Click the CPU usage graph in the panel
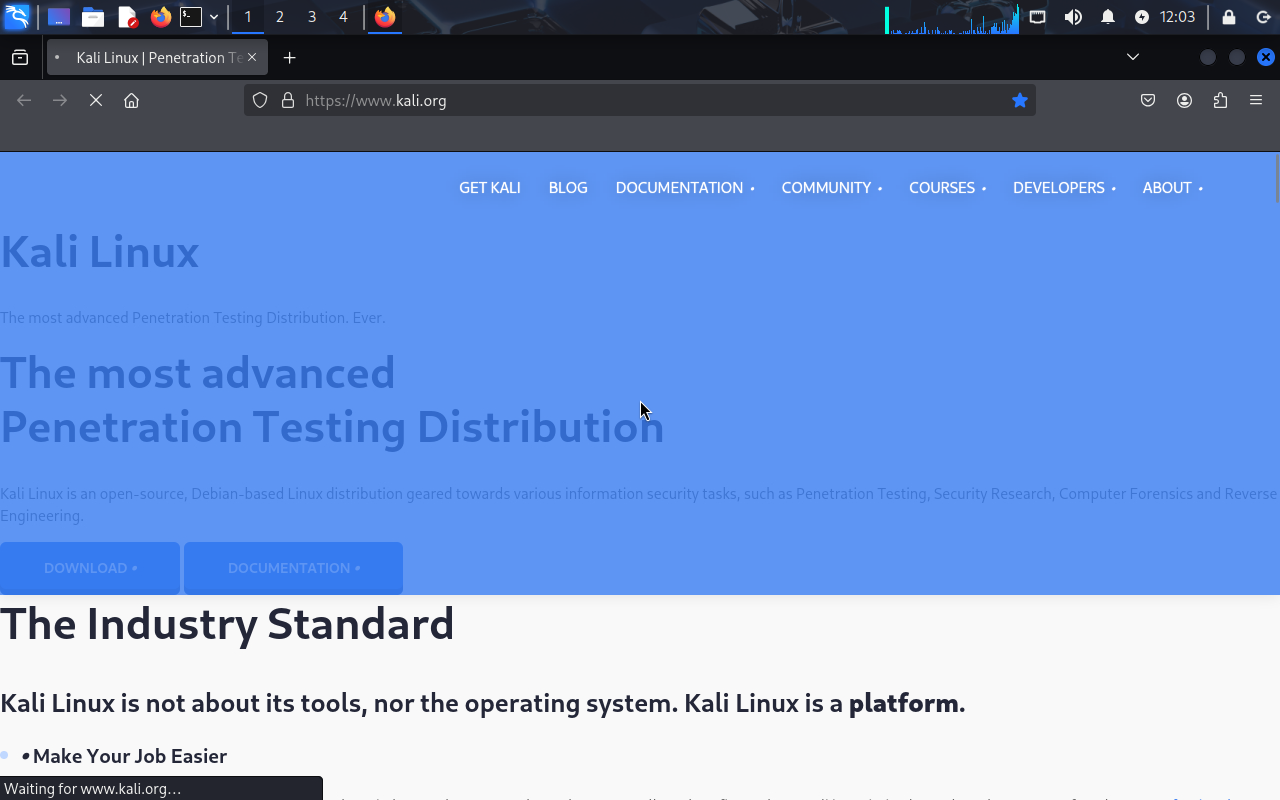The width and height of the screenshot is (1280, 800). 952,18
